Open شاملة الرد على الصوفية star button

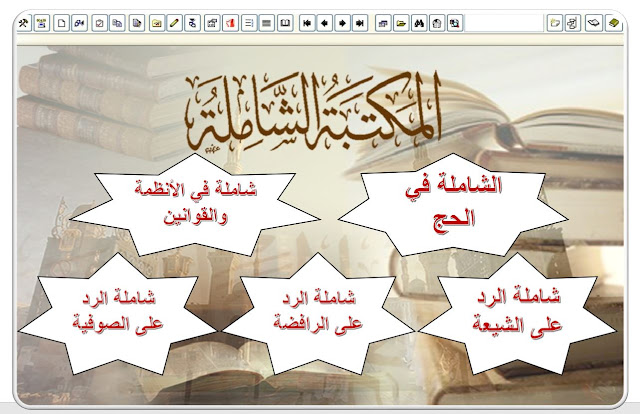pos(118,314)
